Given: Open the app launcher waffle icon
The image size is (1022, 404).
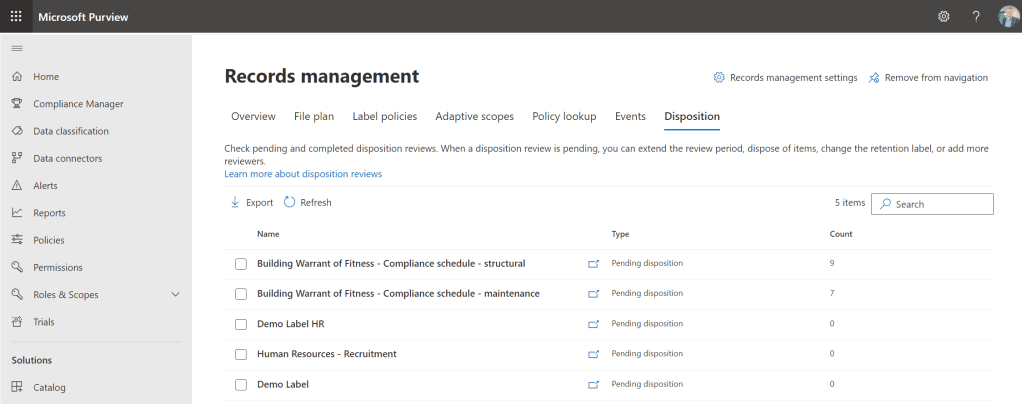Looking at the screenshot, I should tap(16, 16).
